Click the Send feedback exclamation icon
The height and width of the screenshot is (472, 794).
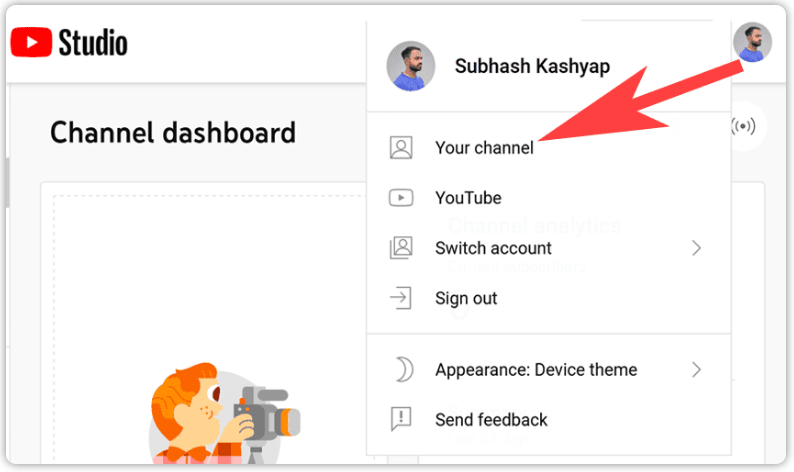click(x=401, y=419)
